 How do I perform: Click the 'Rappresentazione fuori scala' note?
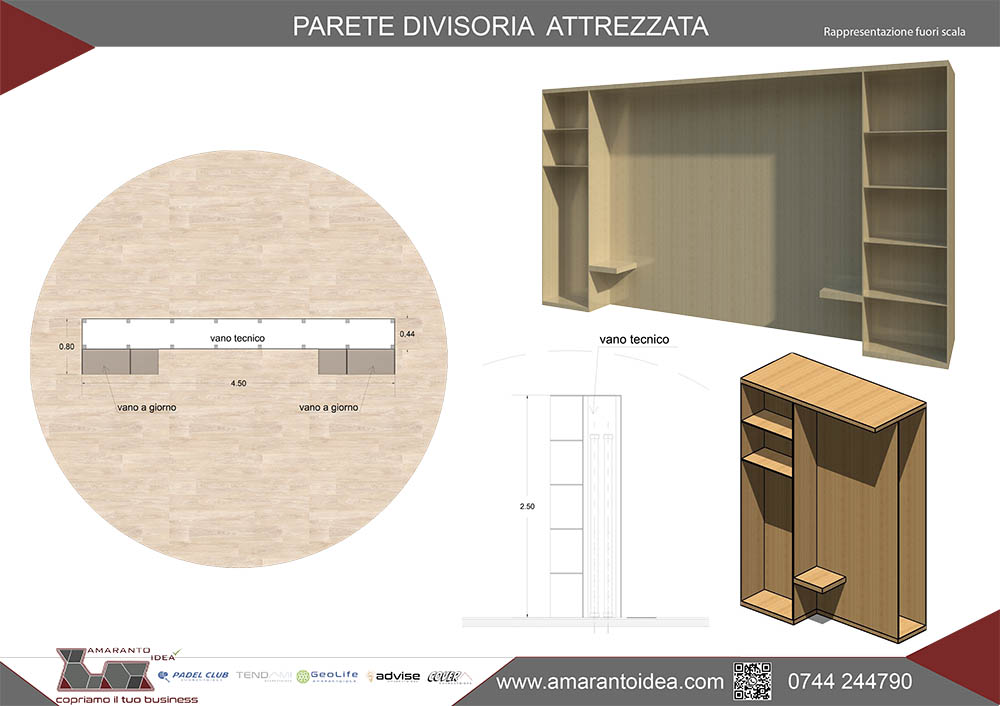pyautogui.click(x=894, y=32)
